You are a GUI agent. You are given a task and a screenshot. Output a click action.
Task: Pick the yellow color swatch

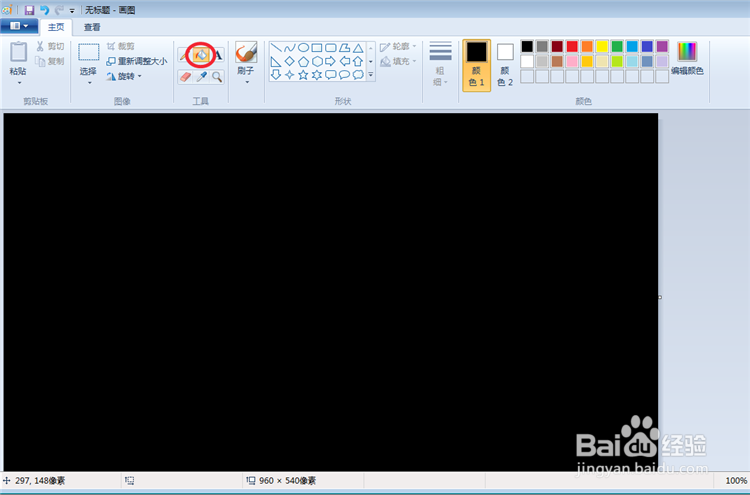(x=602, y=46)
